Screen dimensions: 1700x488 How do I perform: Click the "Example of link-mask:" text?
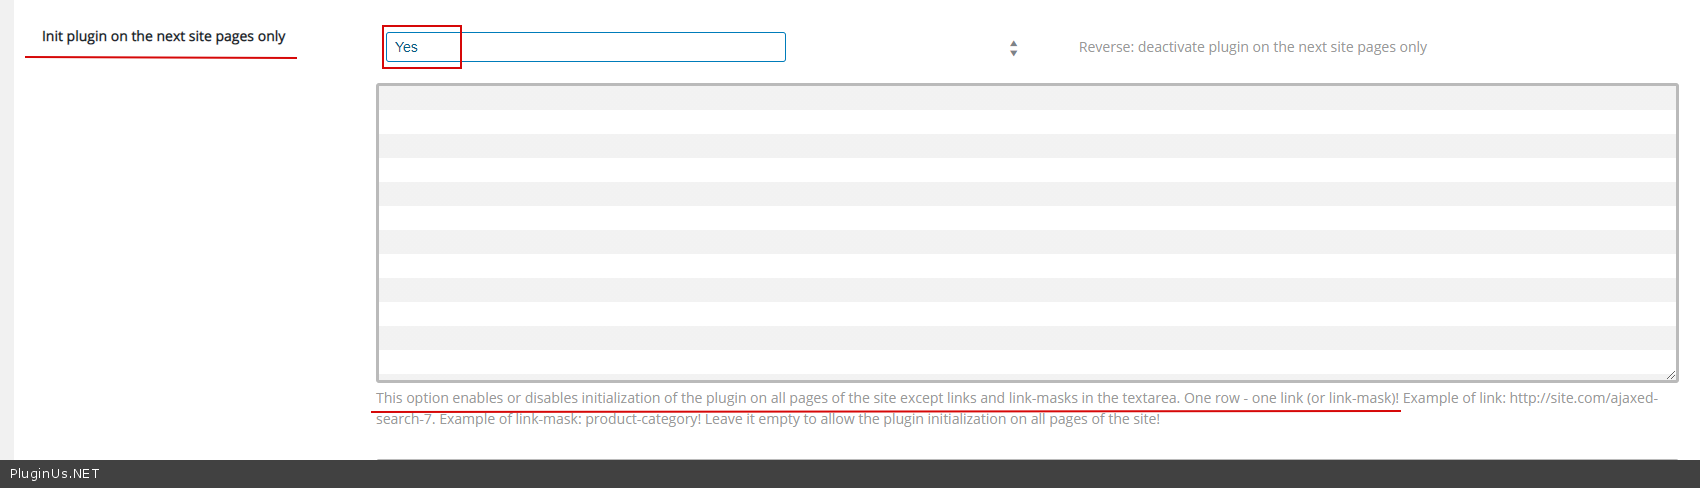click(510, 419)
